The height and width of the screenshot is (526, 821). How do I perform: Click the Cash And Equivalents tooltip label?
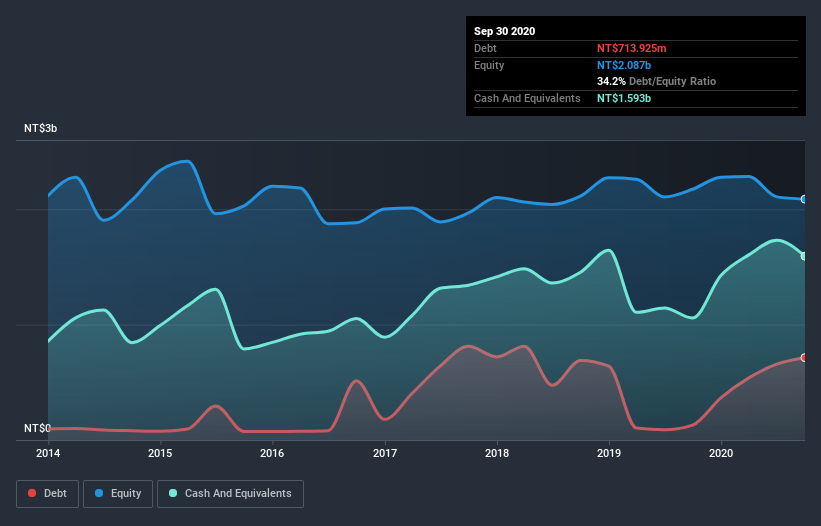[x=527, y=98]
